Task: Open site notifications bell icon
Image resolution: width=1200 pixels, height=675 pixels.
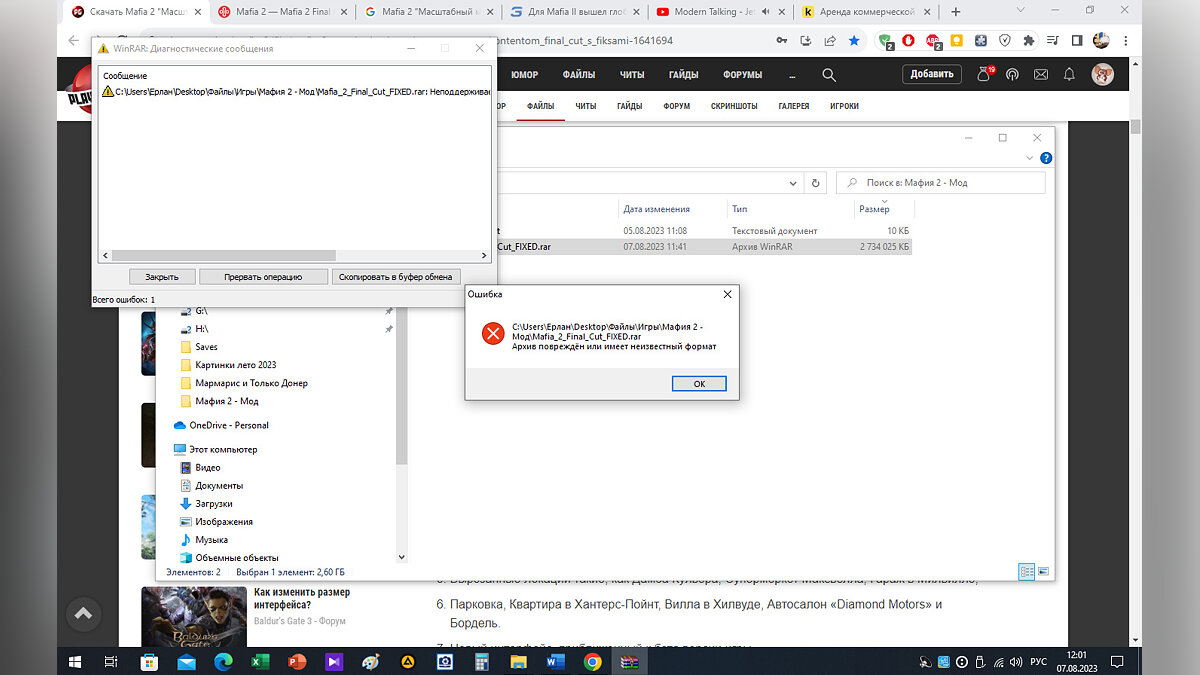Action: pos(1069,75)
